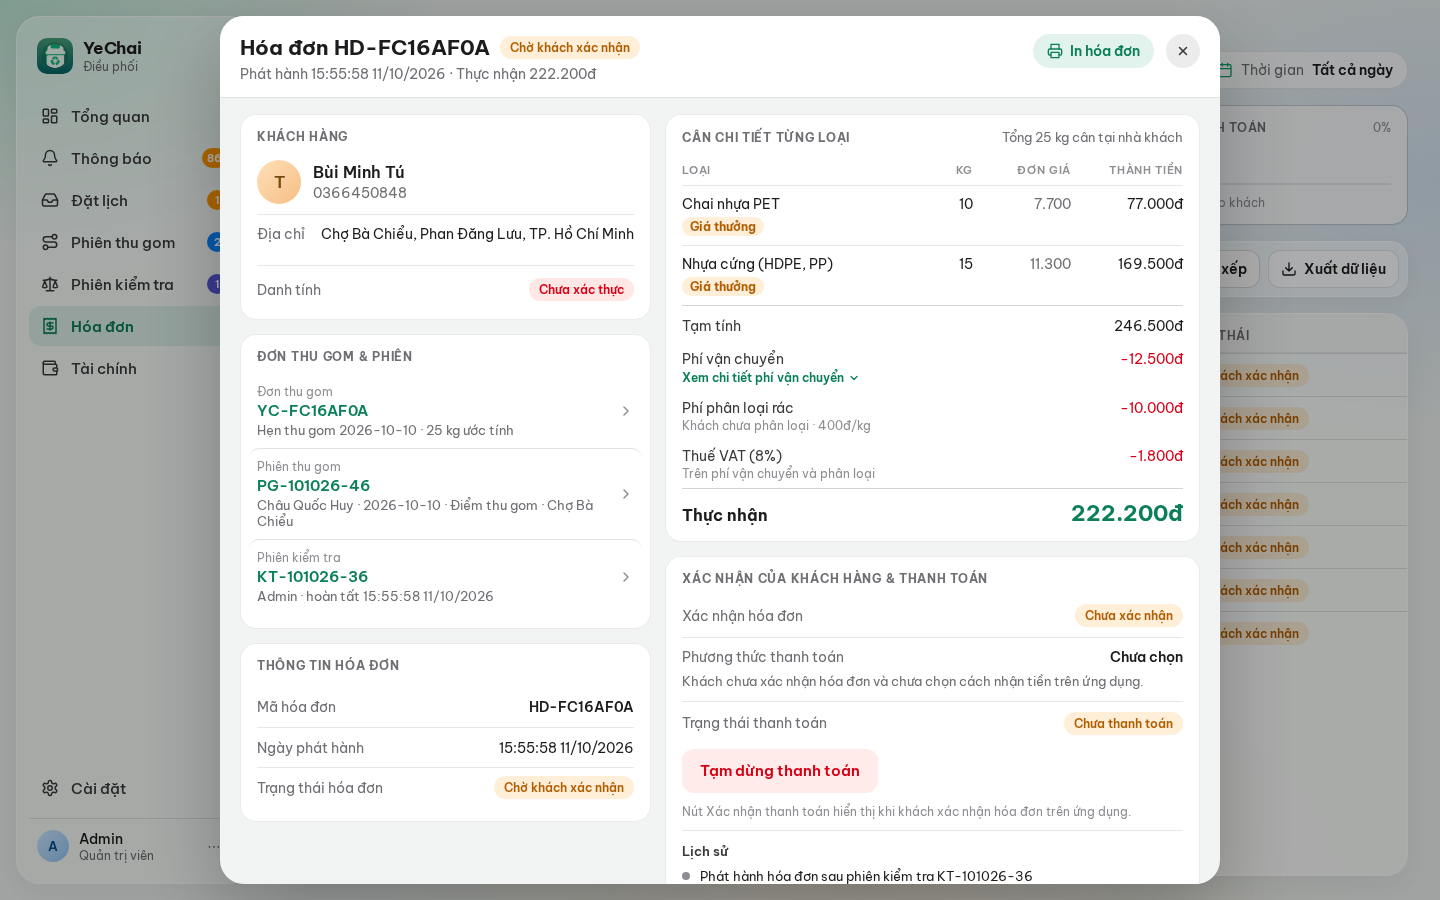
Task: Click invoice code HD-FC16AF0A in Thông tin hóa đơn
Action: pyautogui.click(x=581, y=707)
